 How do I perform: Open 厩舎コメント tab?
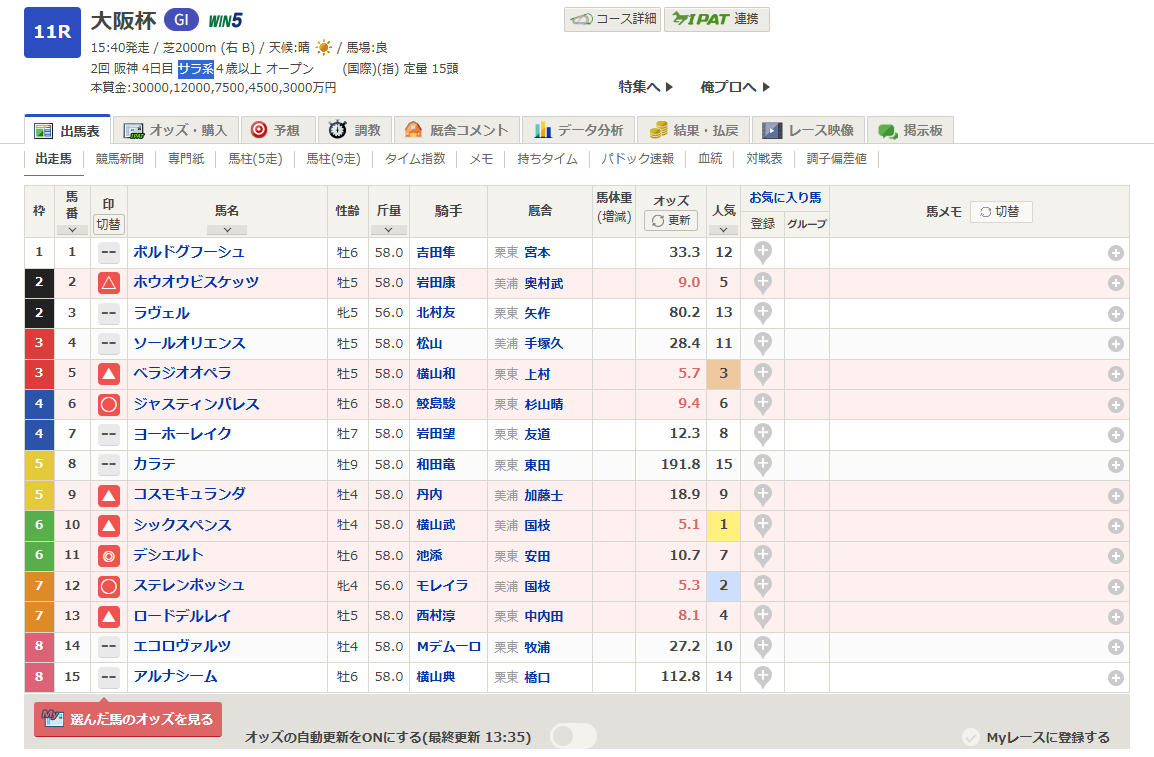click(457, 130)
